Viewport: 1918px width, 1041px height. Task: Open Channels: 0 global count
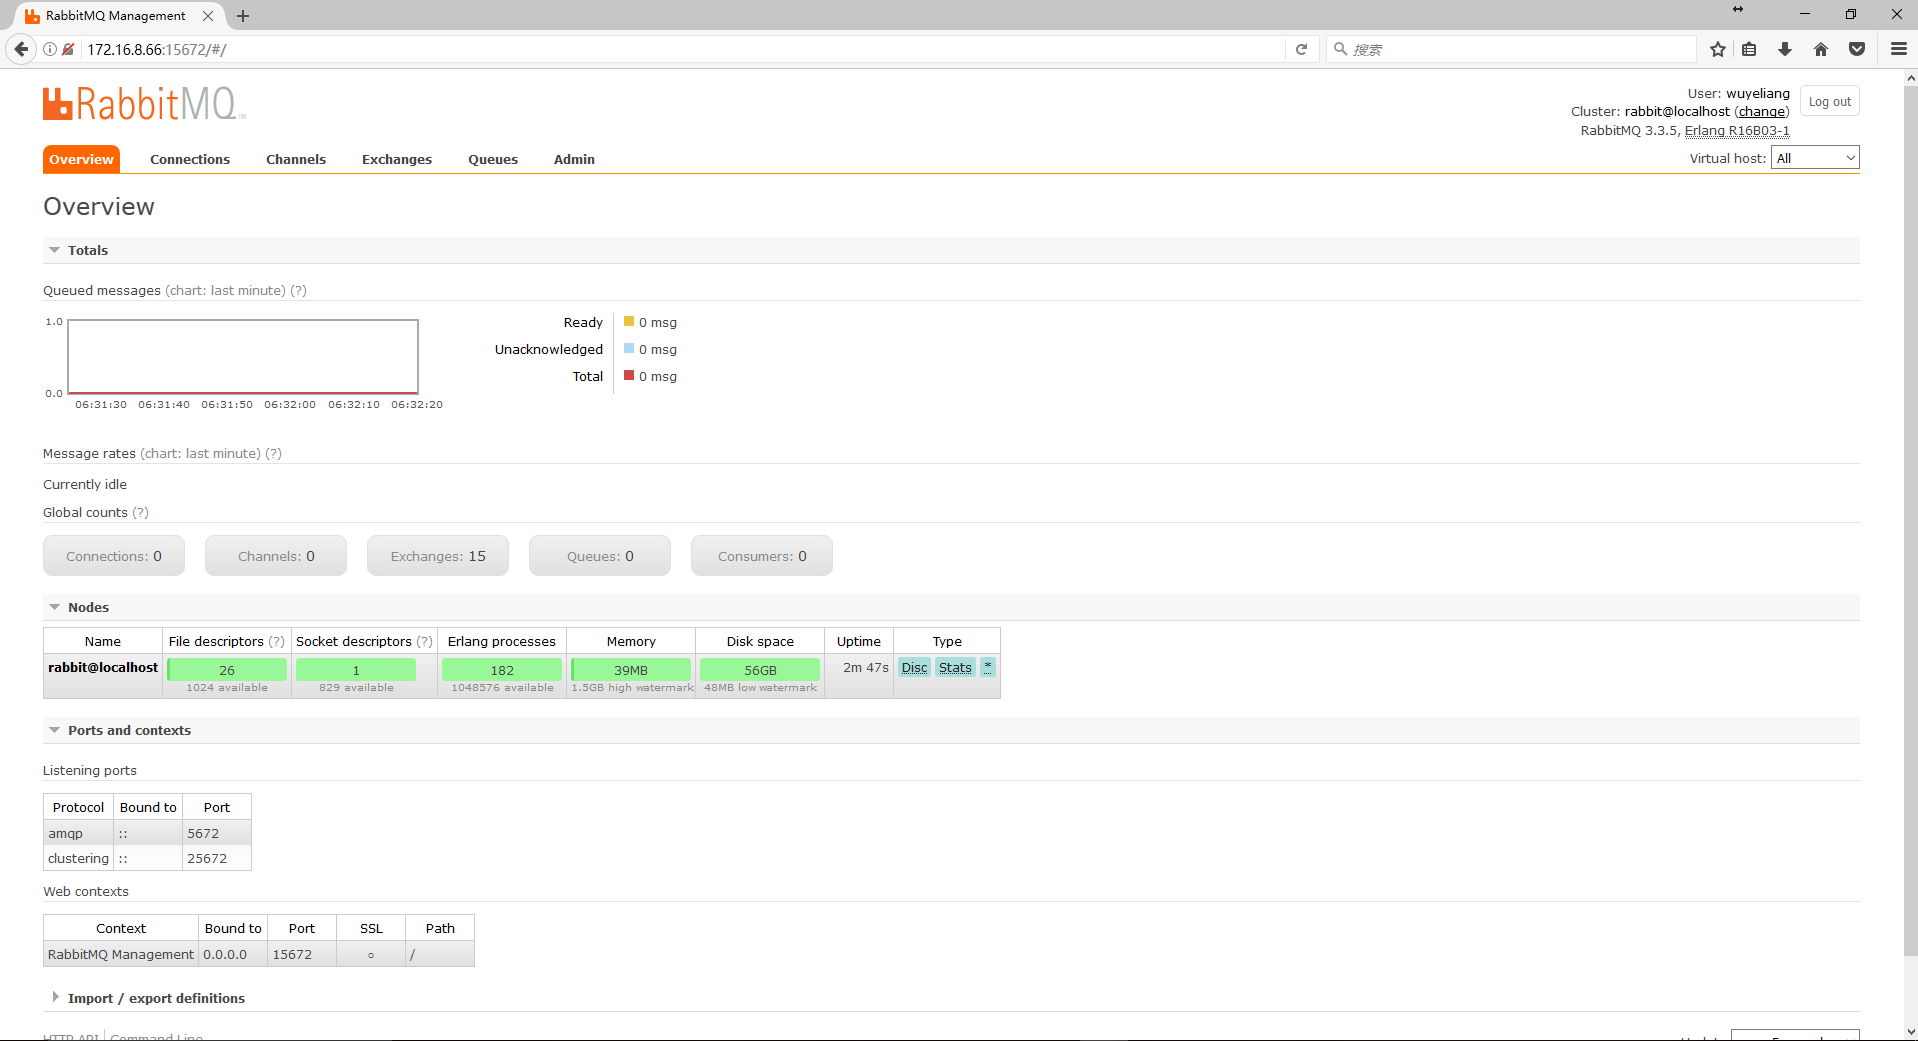(276, 556)
